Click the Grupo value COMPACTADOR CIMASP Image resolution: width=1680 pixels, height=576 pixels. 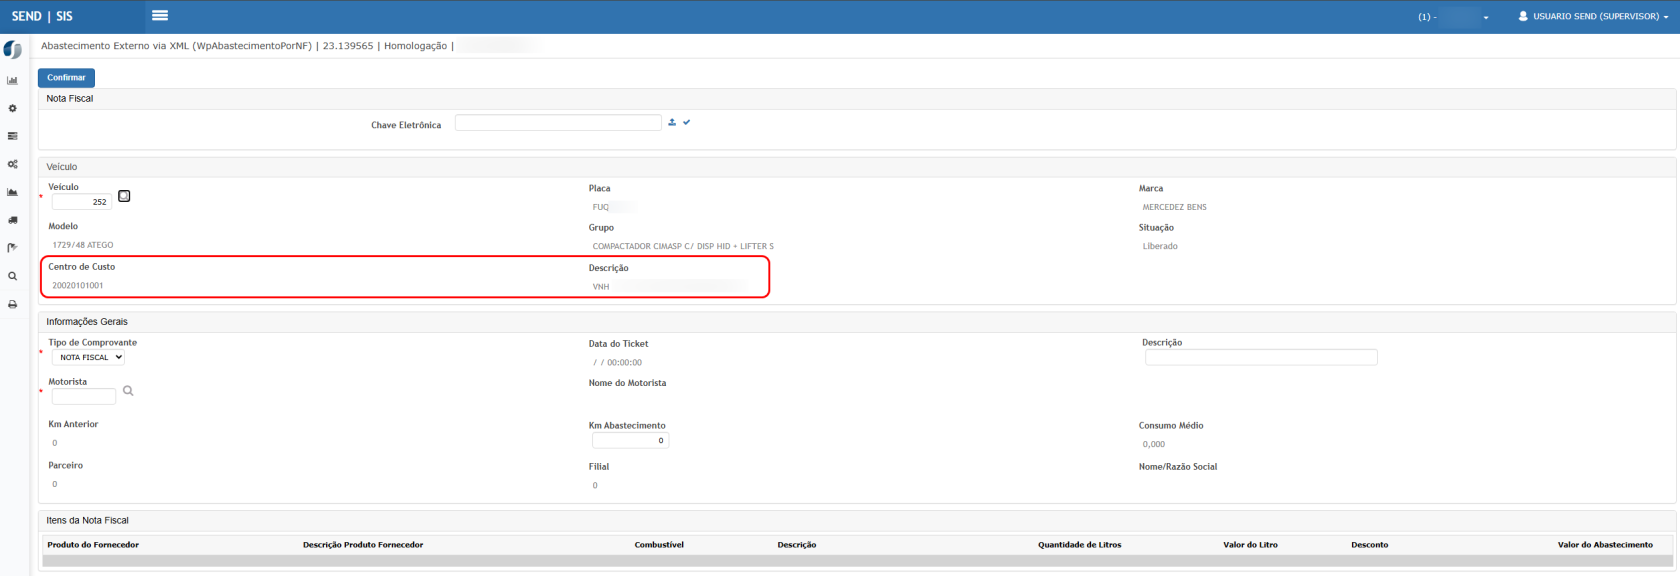[683, 246]
